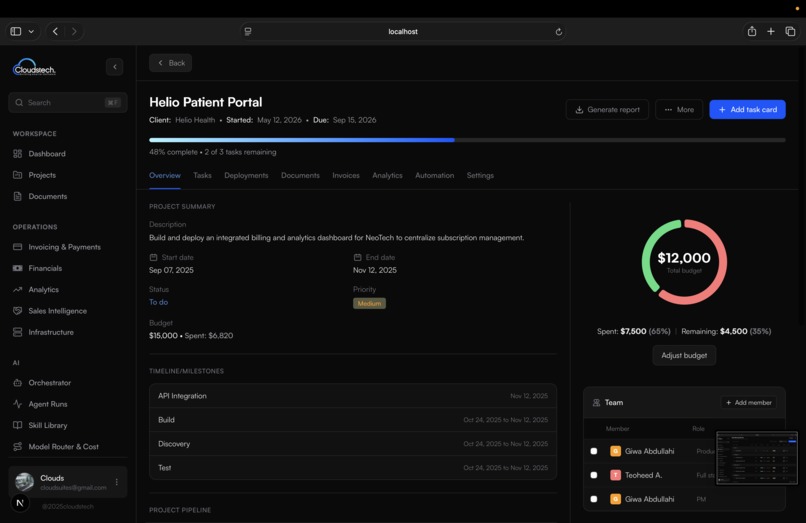Click the Medium priority badge
806x523 pixels.
[x=369, y=303]
